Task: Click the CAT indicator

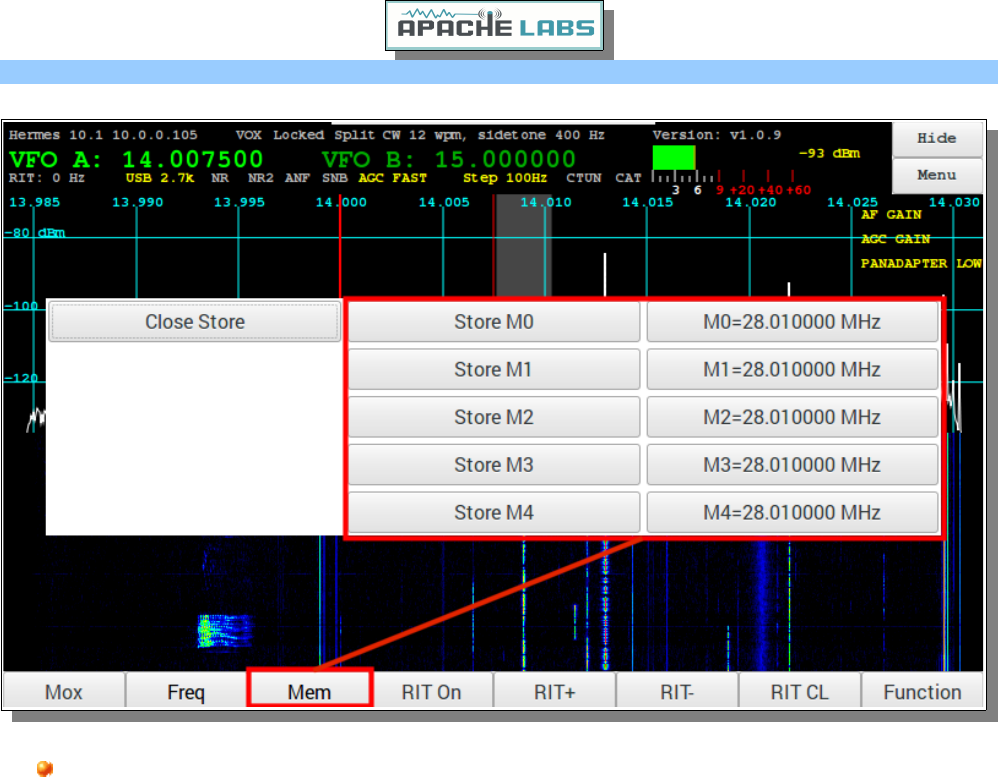Action: tap(628, 178)
